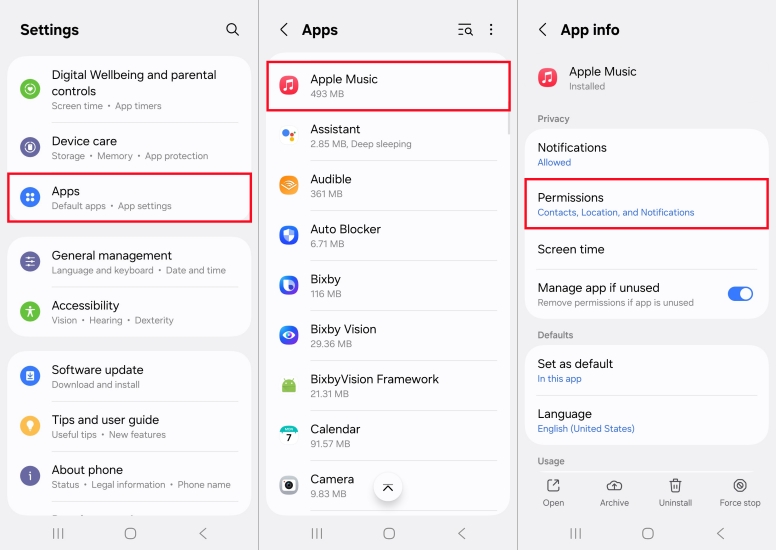
Task: Open Notifications setting in App info
Action: point(646,154)
